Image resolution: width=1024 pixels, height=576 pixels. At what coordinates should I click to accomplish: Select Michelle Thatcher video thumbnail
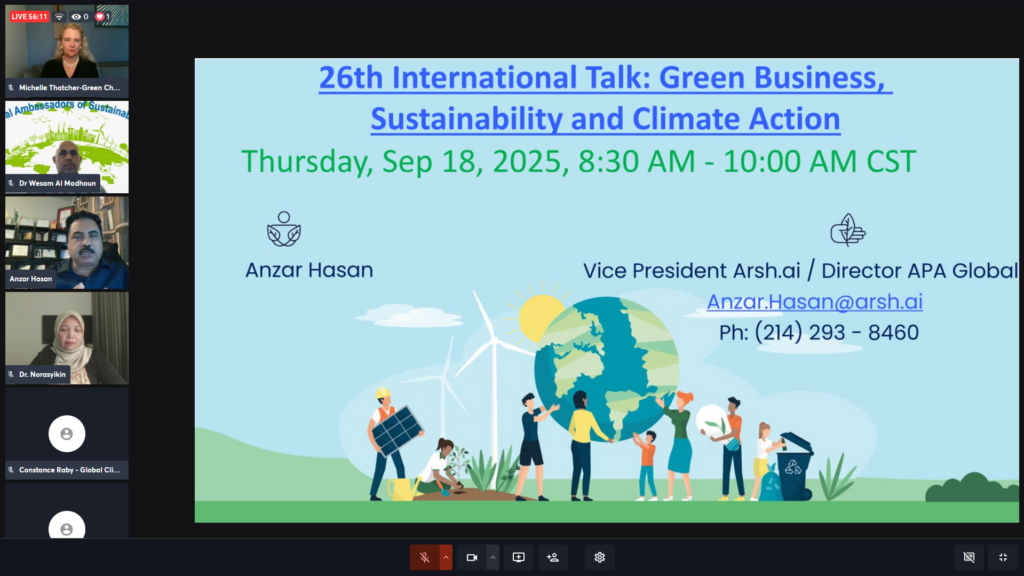tap(67, 52)
